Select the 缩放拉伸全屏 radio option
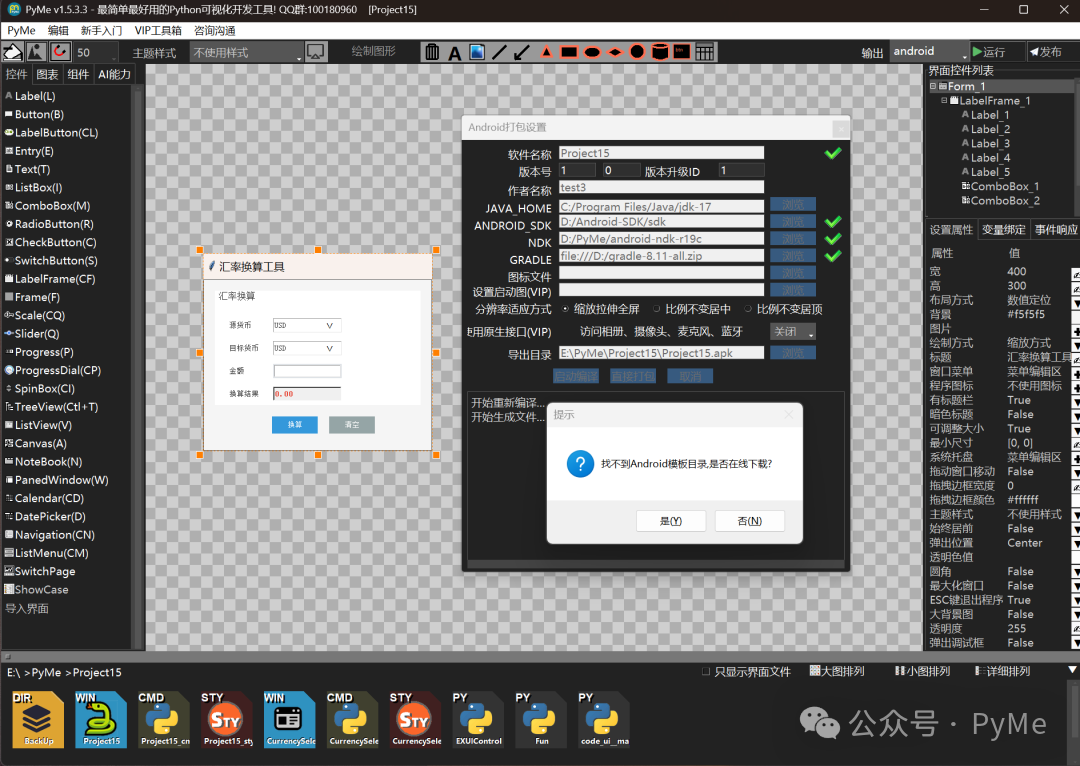This screenshot has height=766, width=1080. point(566,309)
